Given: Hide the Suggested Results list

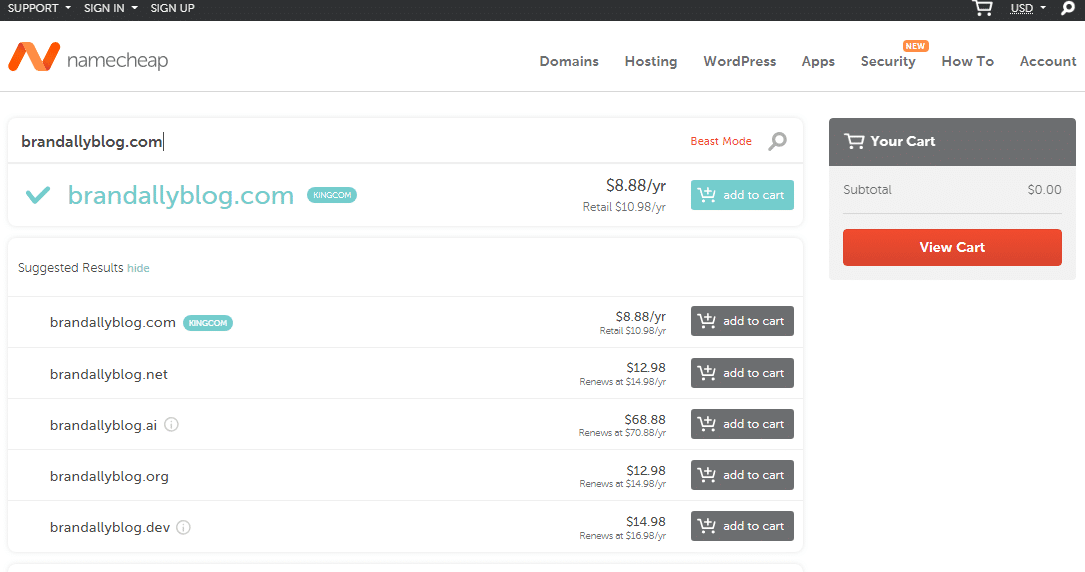Looking at the screenshot, I should (138, 268).
